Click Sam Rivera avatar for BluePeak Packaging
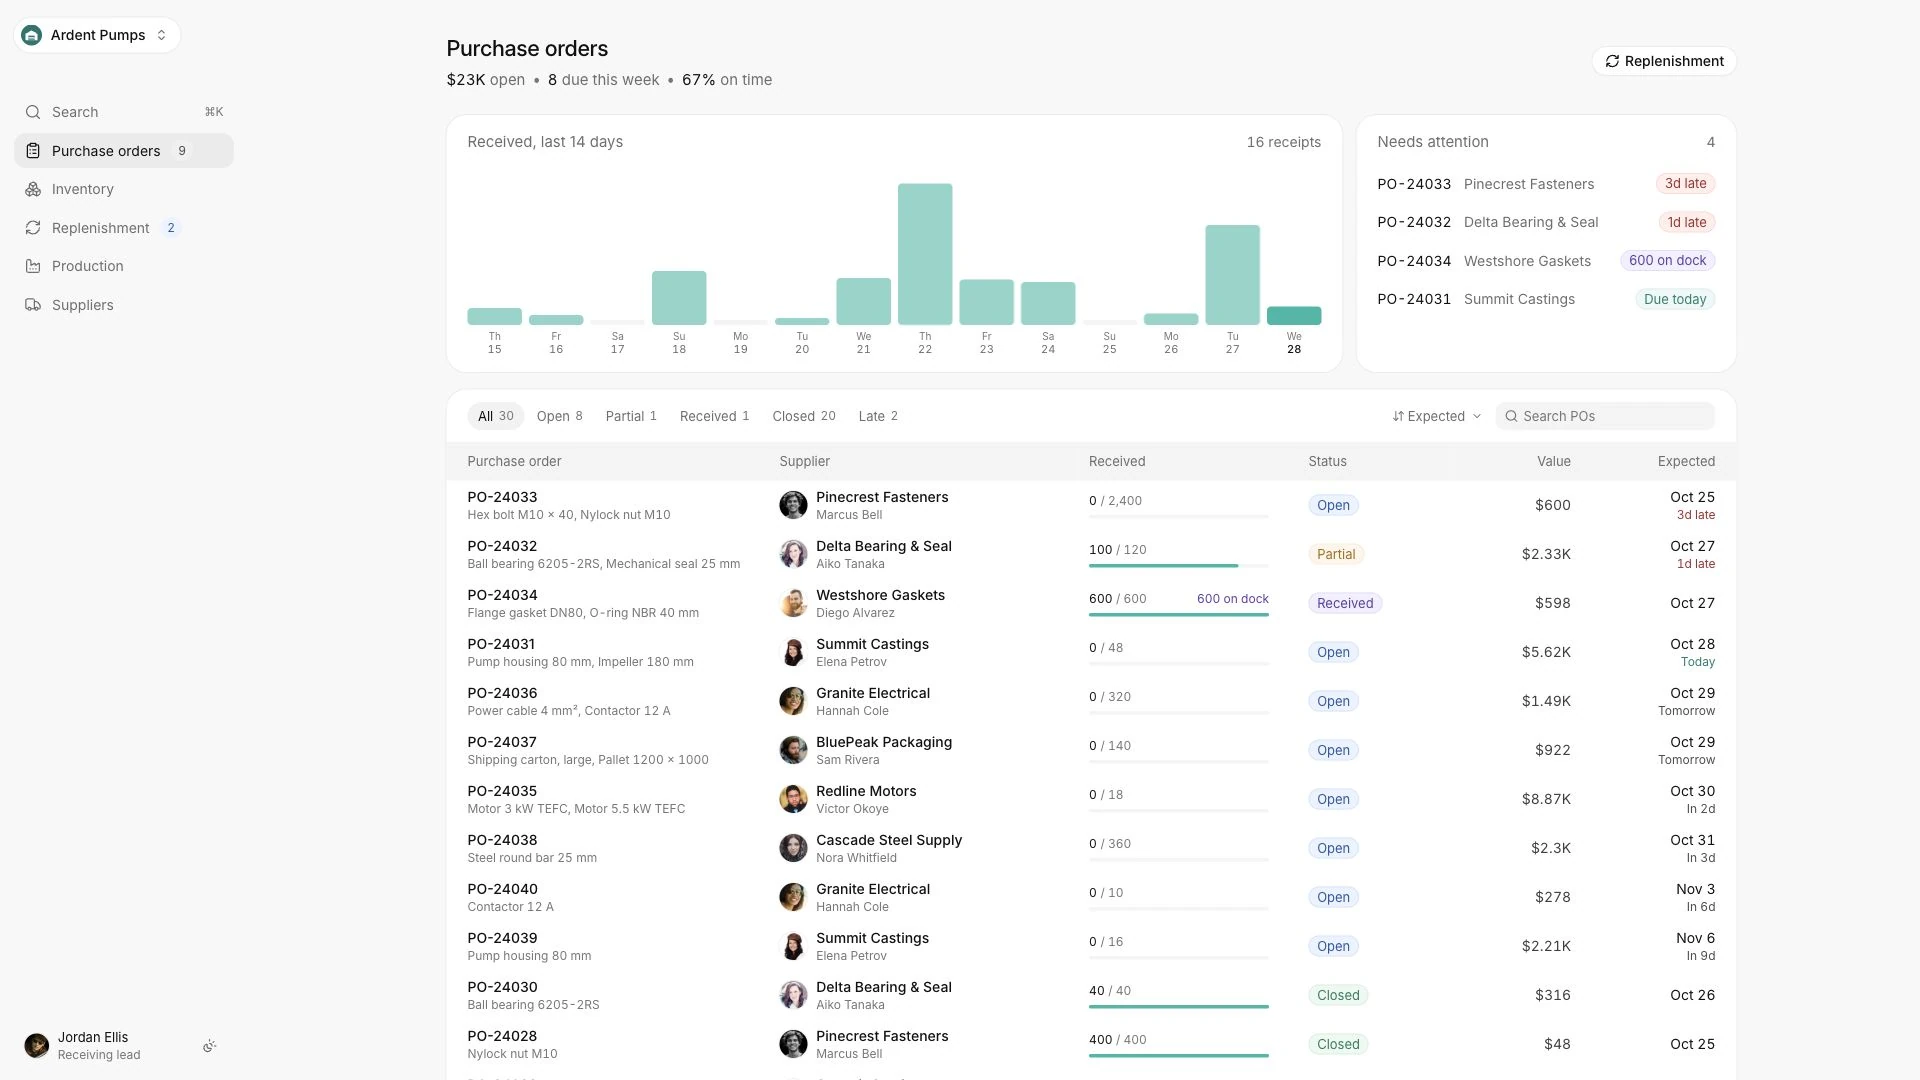The height and width of the screenshot is (1080, 1920). point(793,750)
